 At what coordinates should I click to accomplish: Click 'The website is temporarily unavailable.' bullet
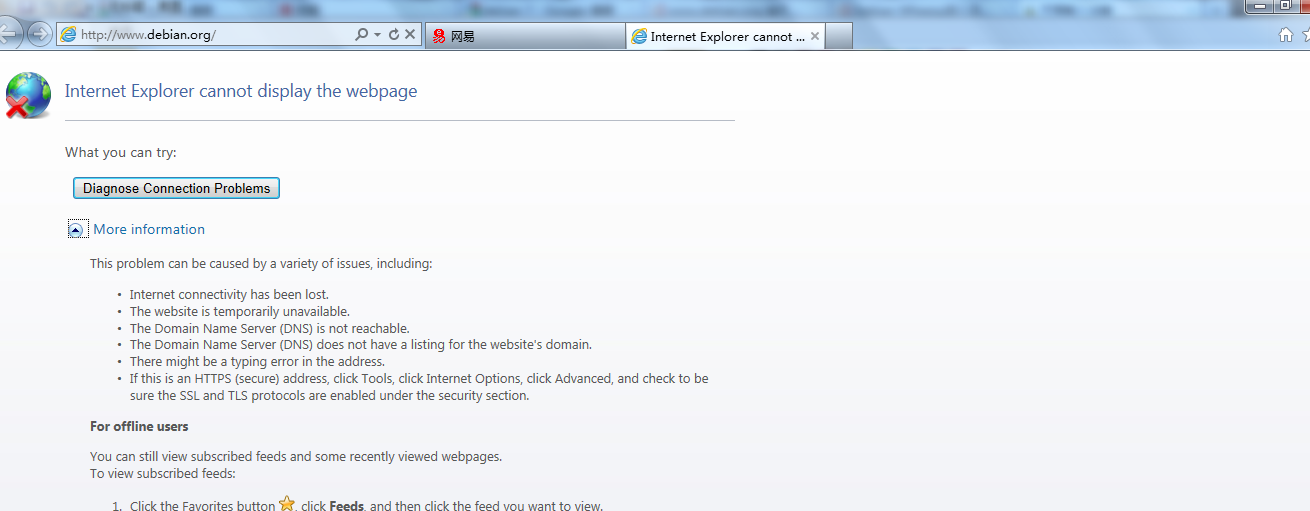[x=240, y=311]
